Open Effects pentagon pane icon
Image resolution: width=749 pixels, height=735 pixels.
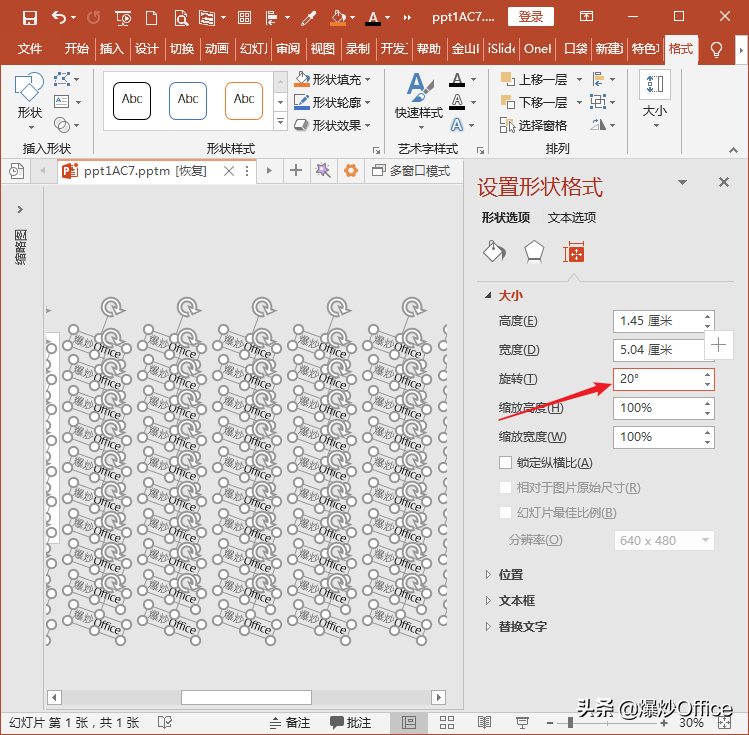click(x=534, y=252)
